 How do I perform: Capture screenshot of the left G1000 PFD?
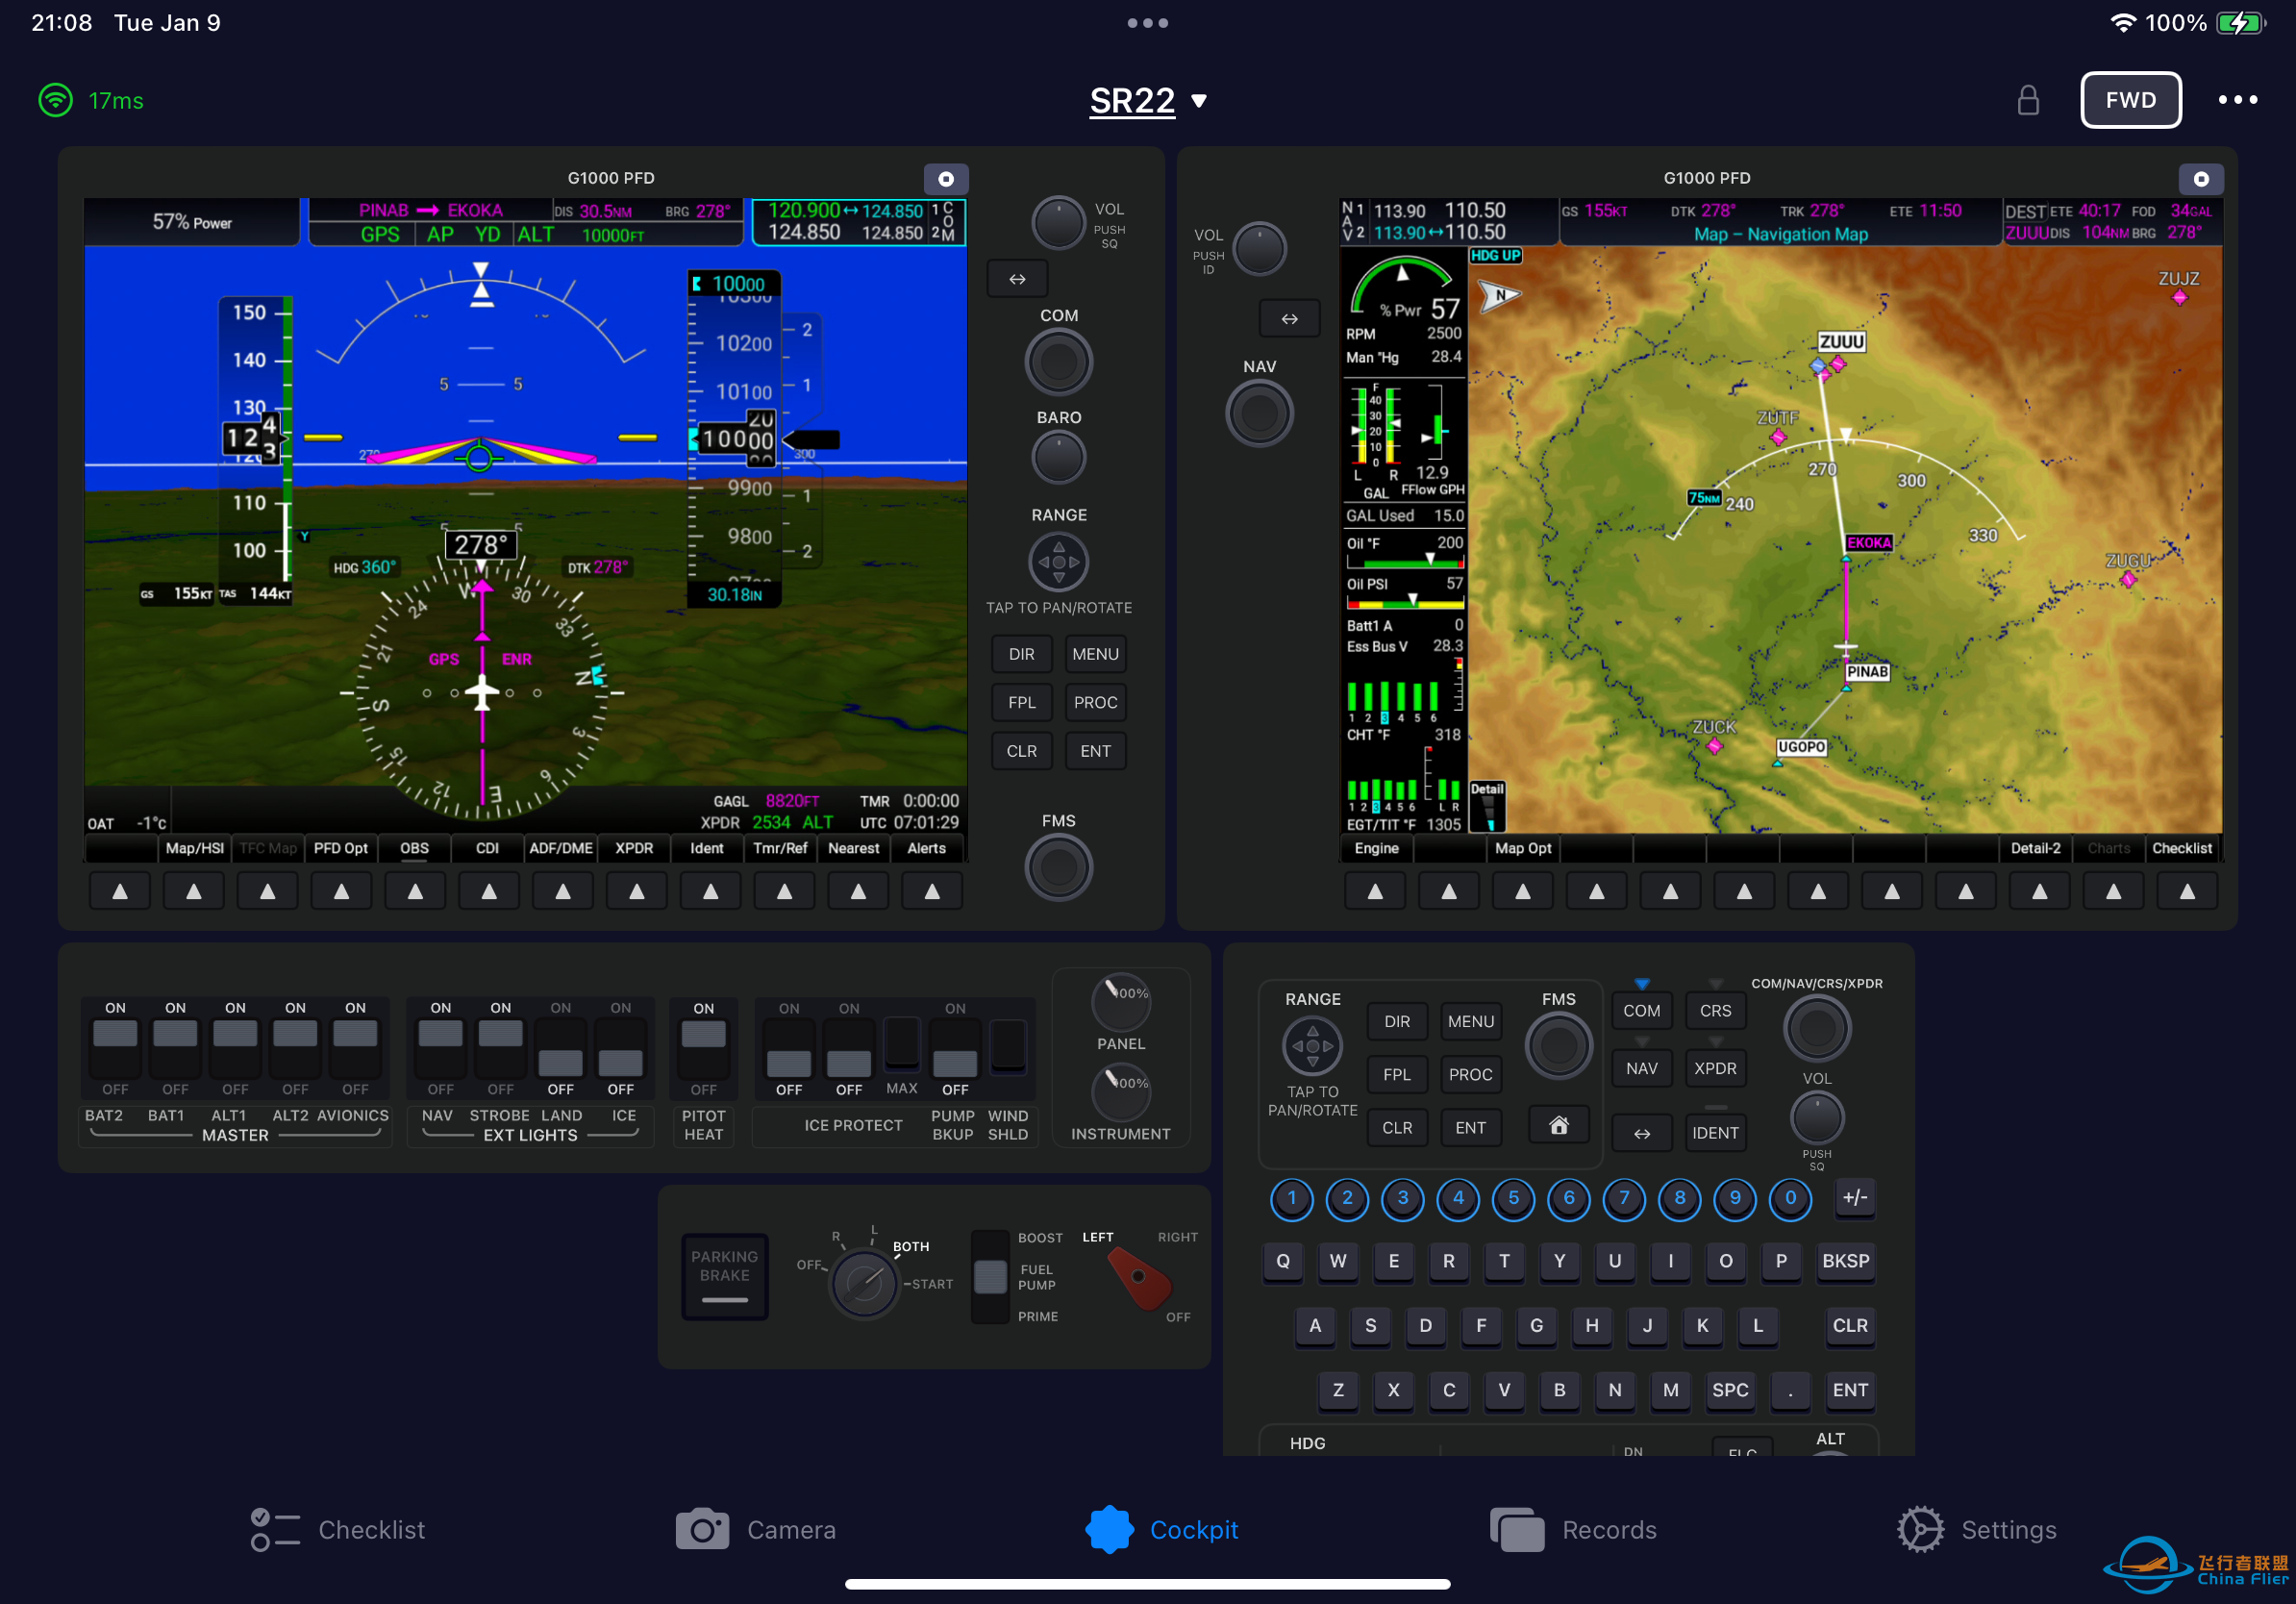point(946,179)
